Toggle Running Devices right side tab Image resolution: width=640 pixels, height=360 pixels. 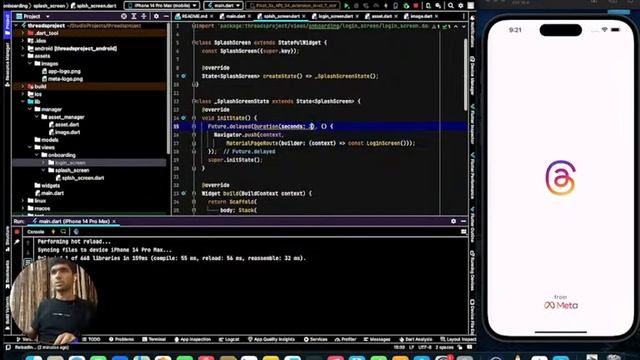tap(473, 271)
